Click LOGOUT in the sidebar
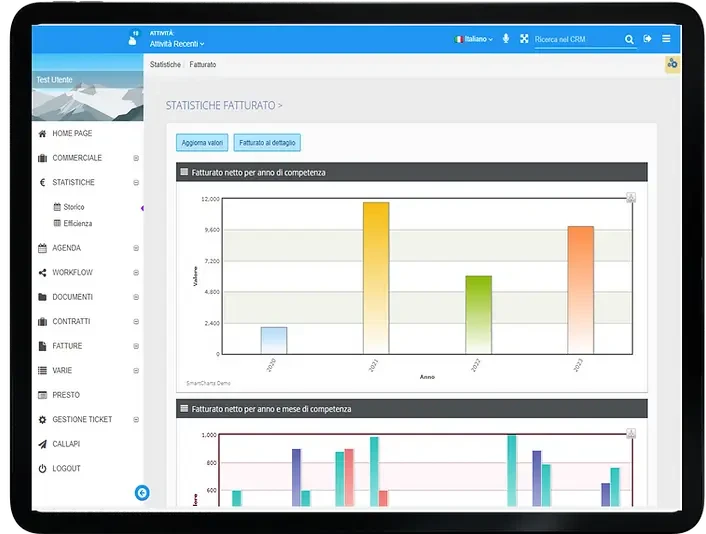 pos(66,469)
